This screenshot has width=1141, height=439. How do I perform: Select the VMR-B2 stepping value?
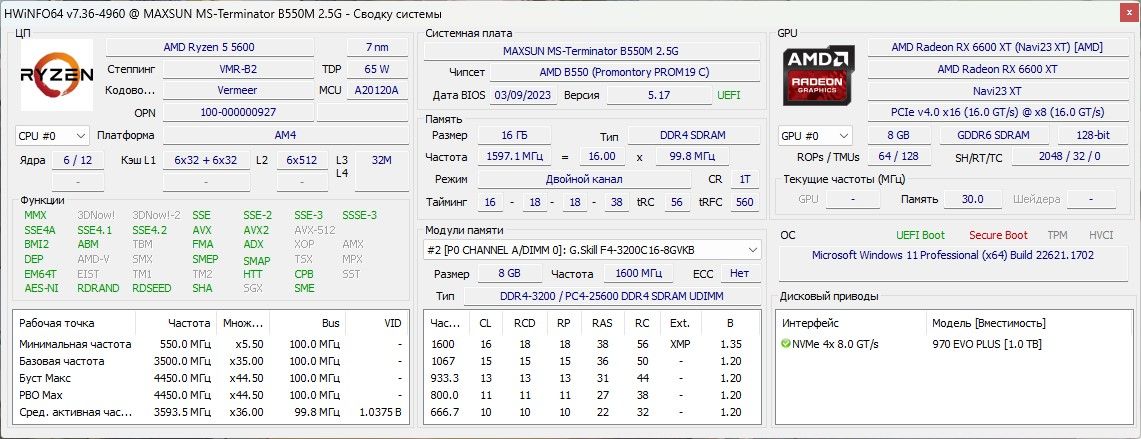click(x=238, y=69)
